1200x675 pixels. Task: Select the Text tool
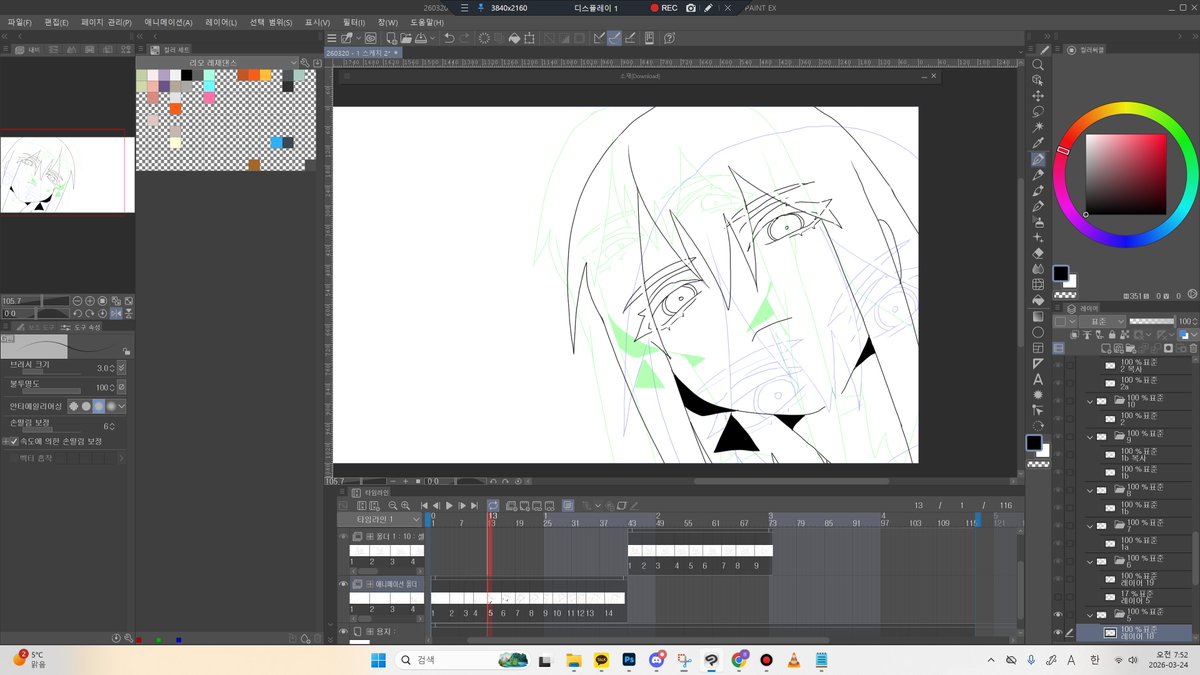1038,379
